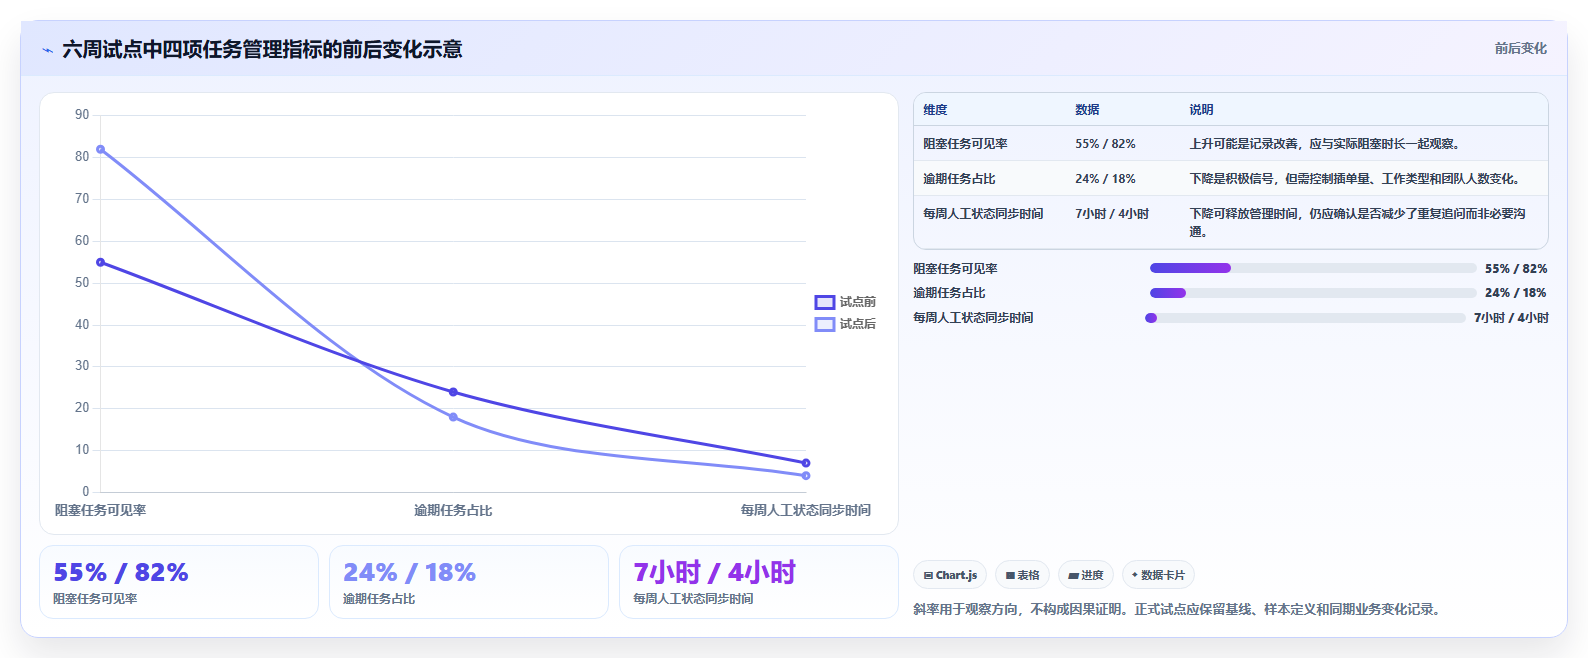Screen dimensions: 1588x658
Task: Click the panel title 六周试点中四项任务管理指标
Action: point(262,49)
